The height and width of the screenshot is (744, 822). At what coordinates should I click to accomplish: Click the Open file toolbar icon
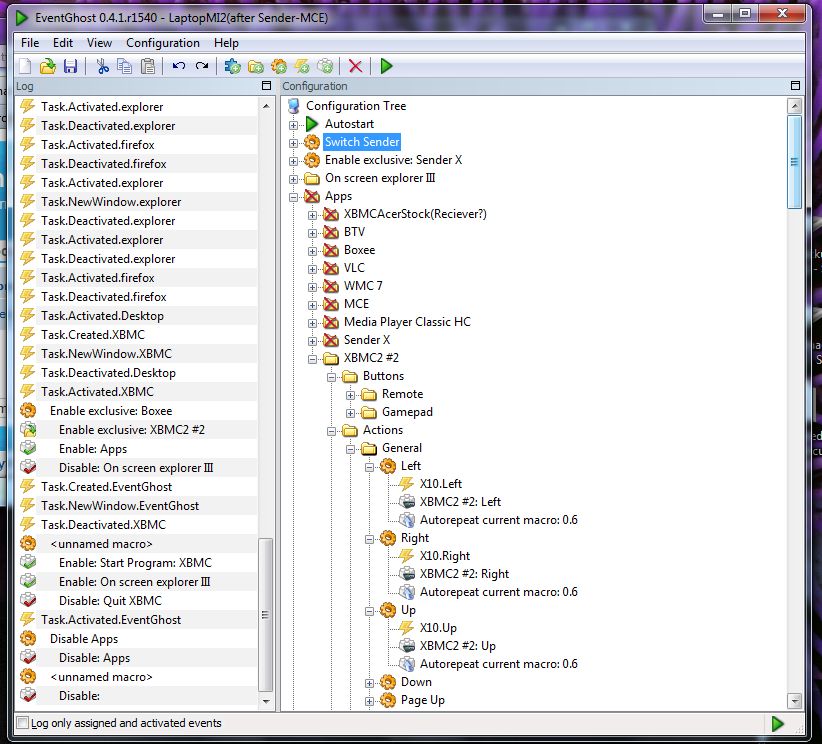click(x=48, y=66)
